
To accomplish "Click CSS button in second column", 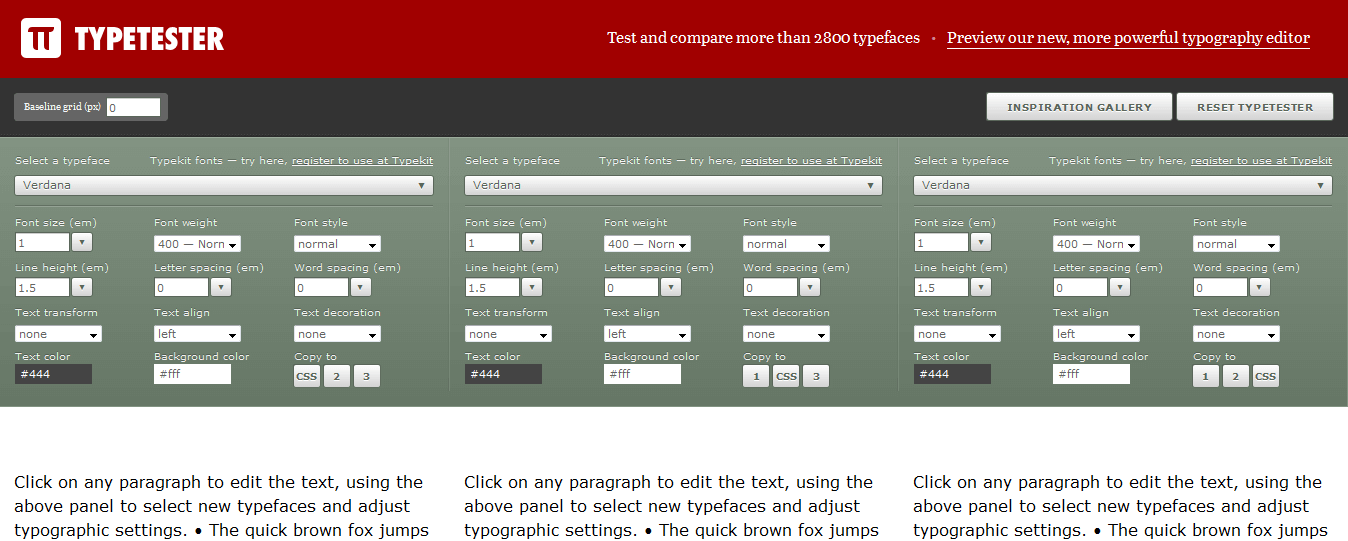I will pos(786,377).
